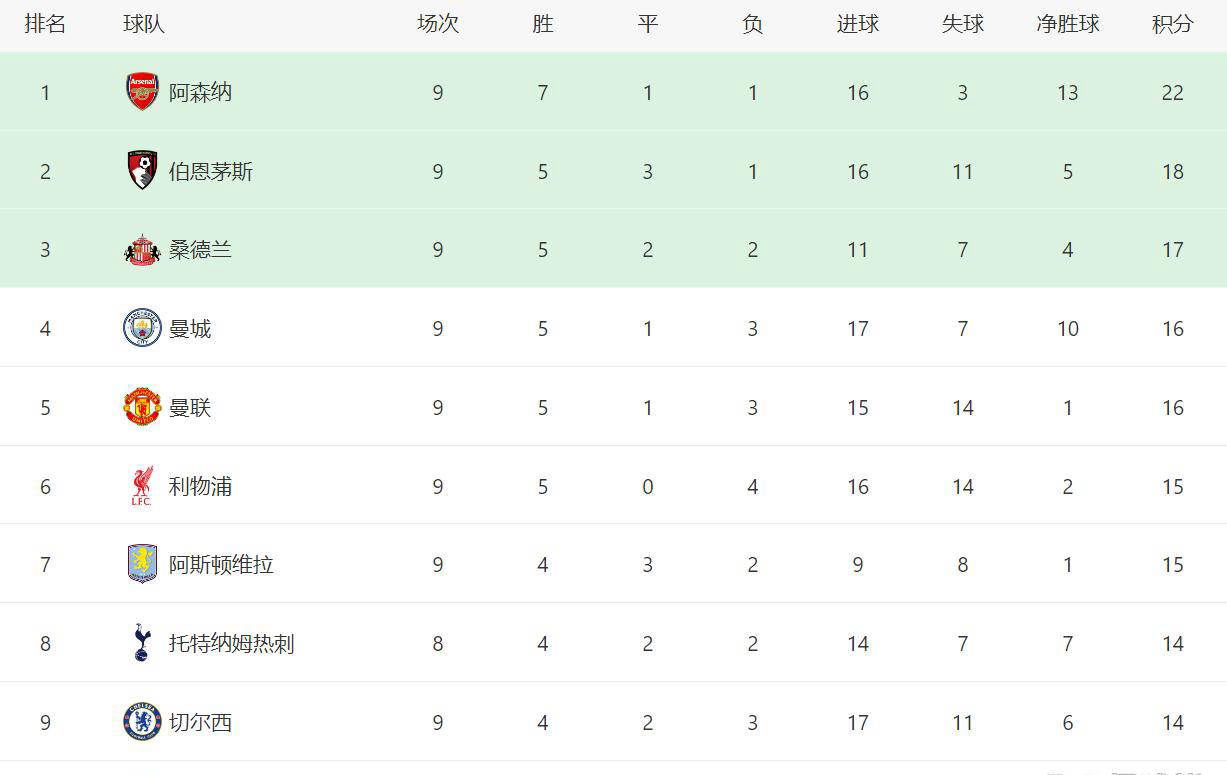
Task: Open the 伯恩茅斯 team link
Action: pos(210,172)
